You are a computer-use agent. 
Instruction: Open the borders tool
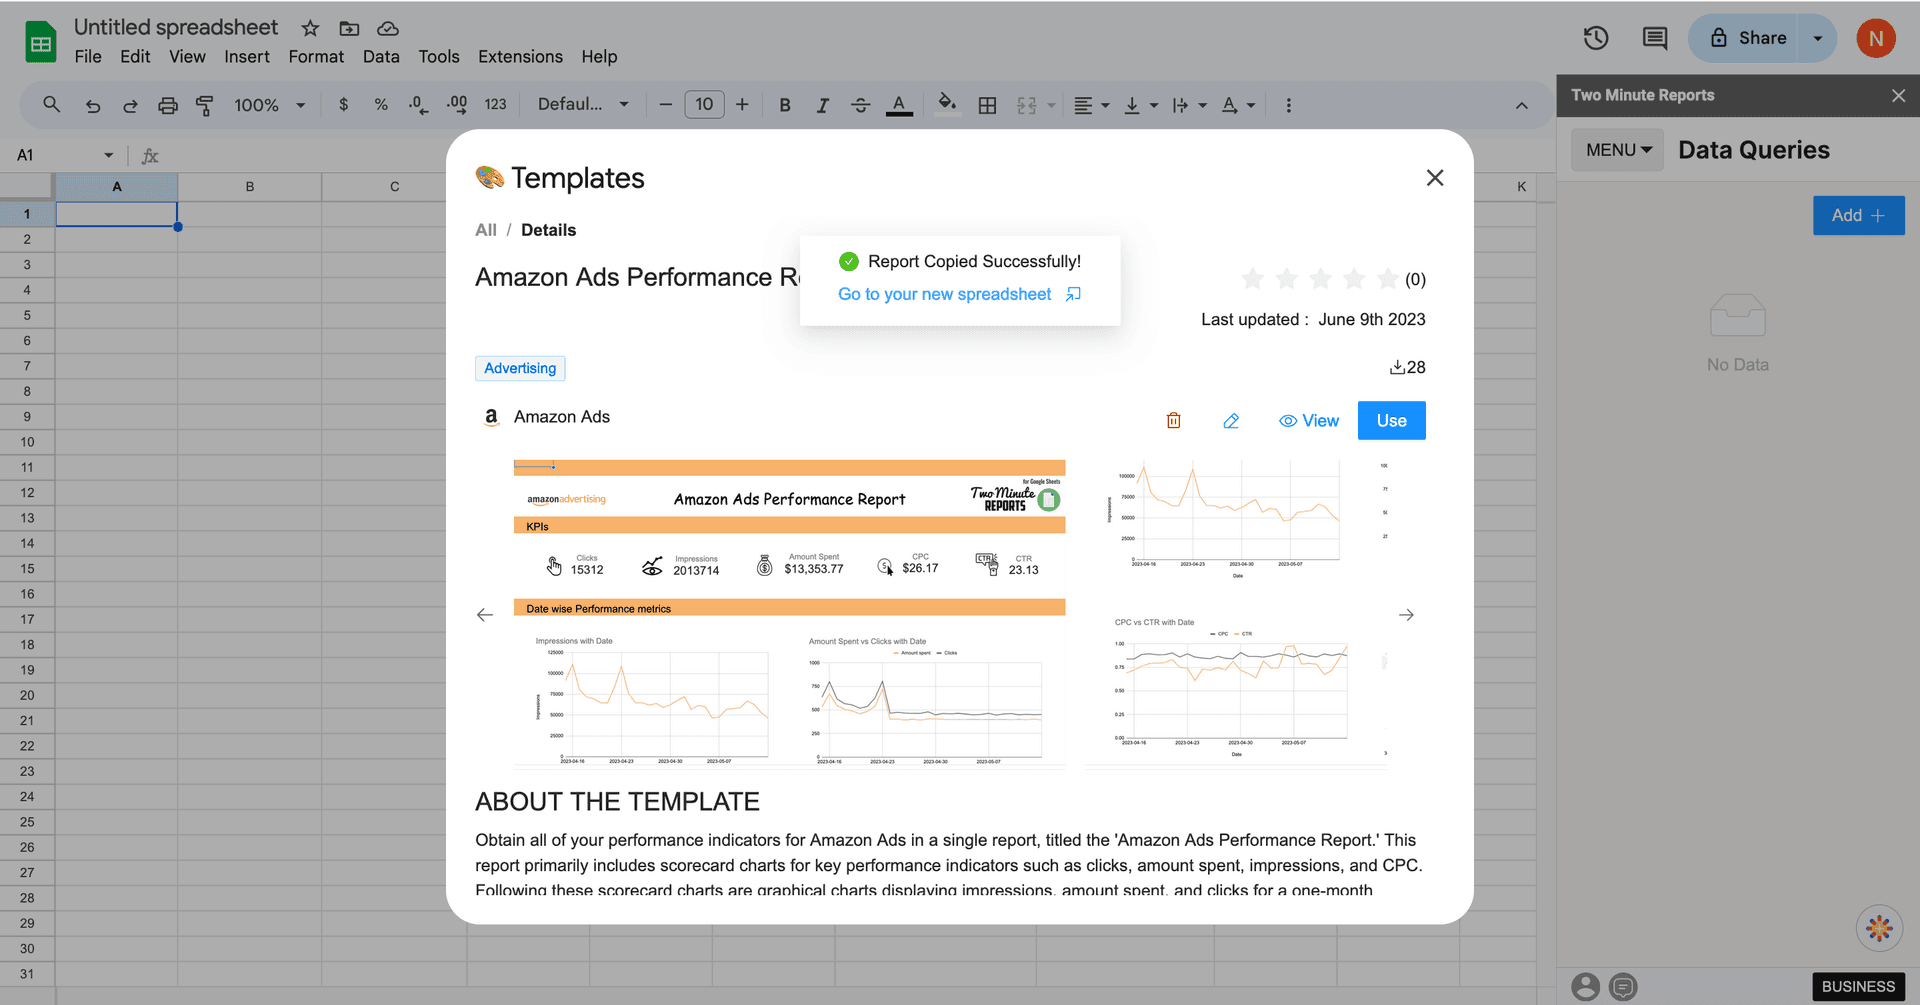(987, 105)
